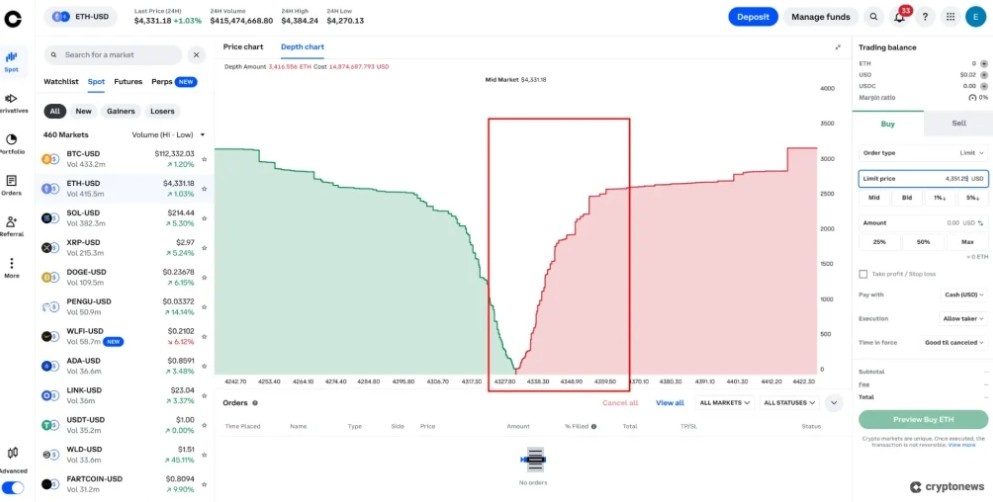Click Preview Buy ETH button
The image size is (993, 502).
pyautogui.click(x=923, y=419)
